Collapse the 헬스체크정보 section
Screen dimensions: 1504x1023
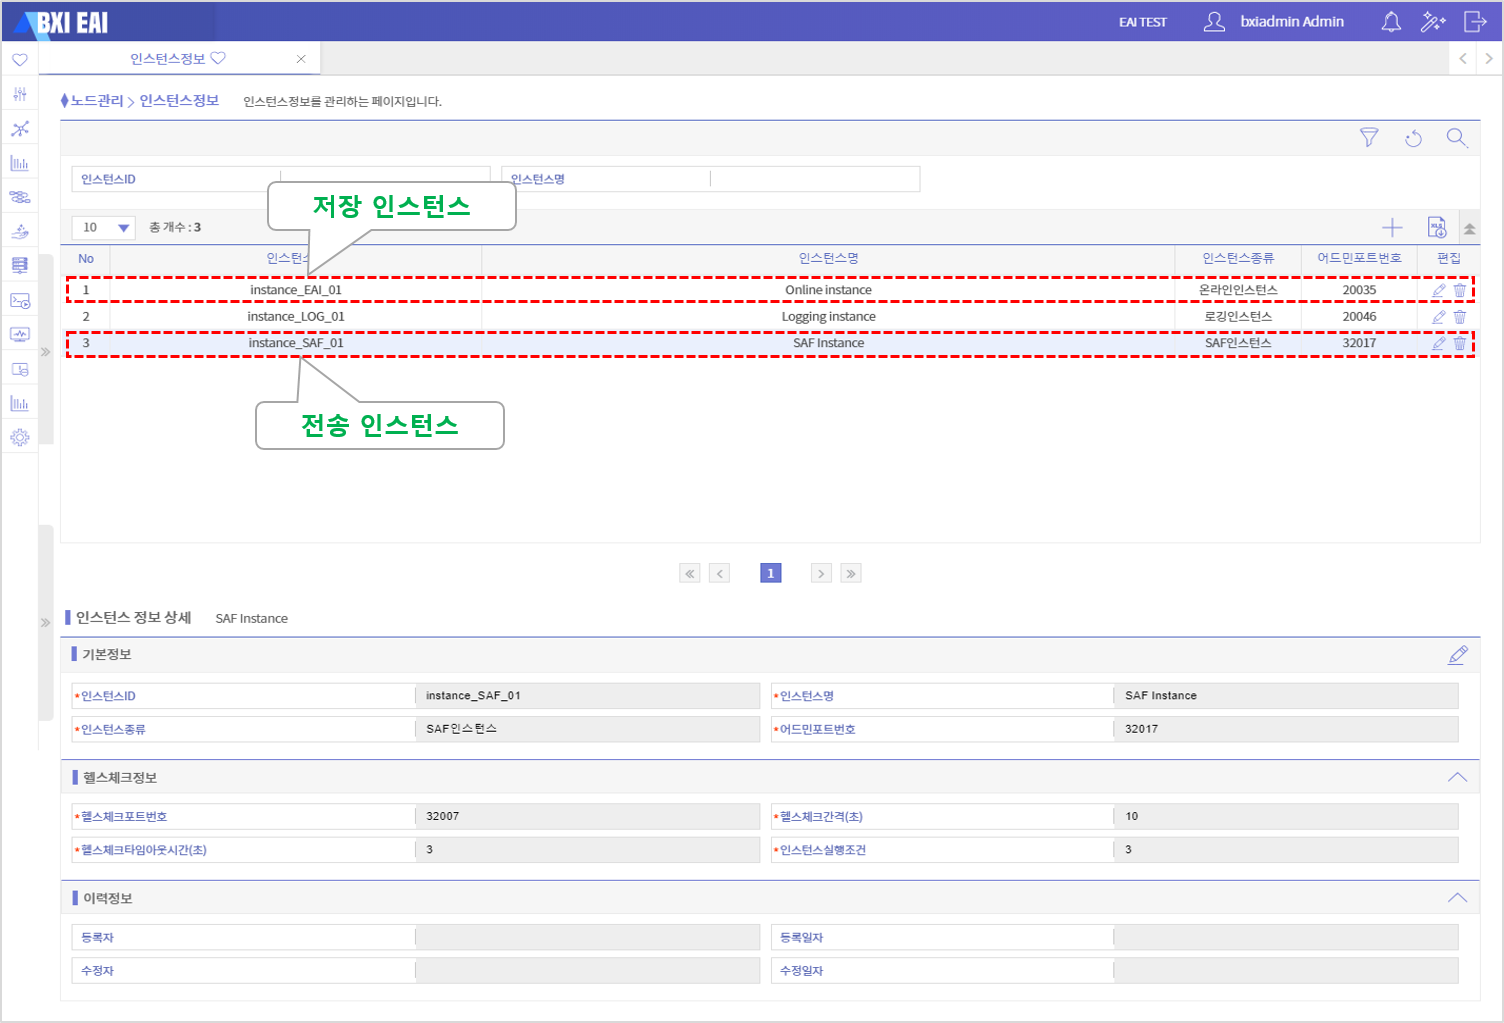(1458, 777)
